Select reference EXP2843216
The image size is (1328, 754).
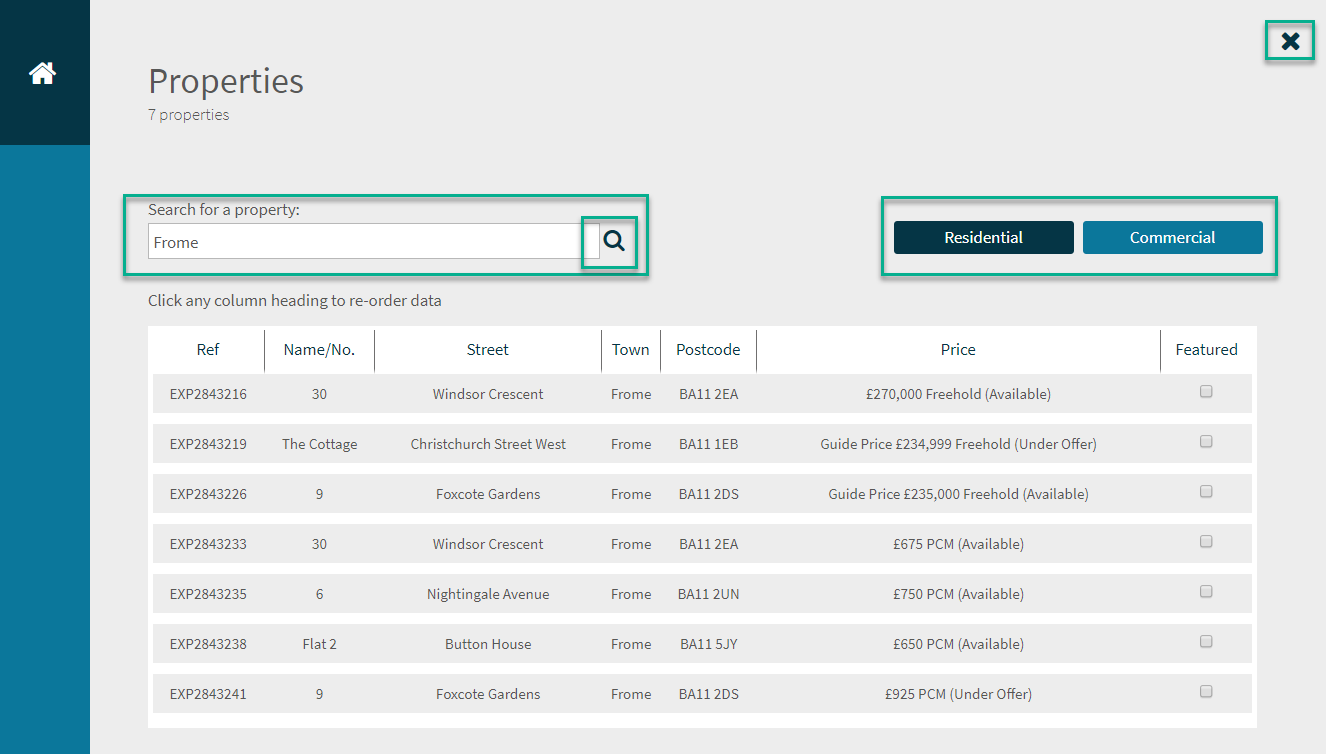click(208, 394)
